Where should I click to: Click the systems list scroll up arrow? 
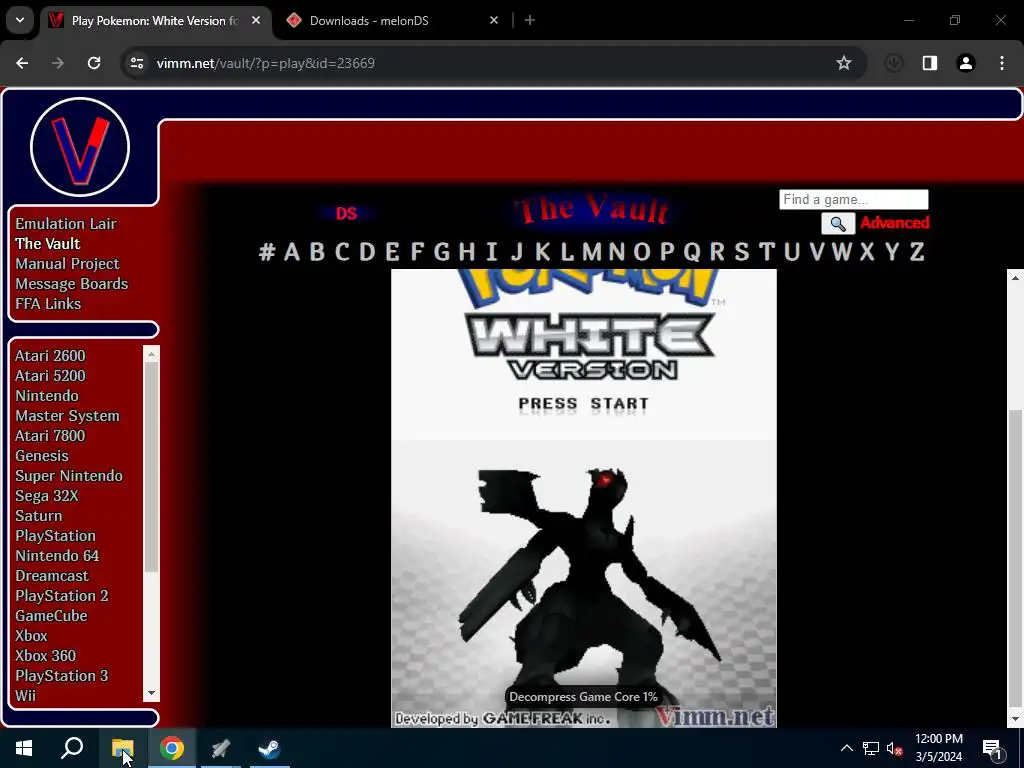tap(152, 354)
